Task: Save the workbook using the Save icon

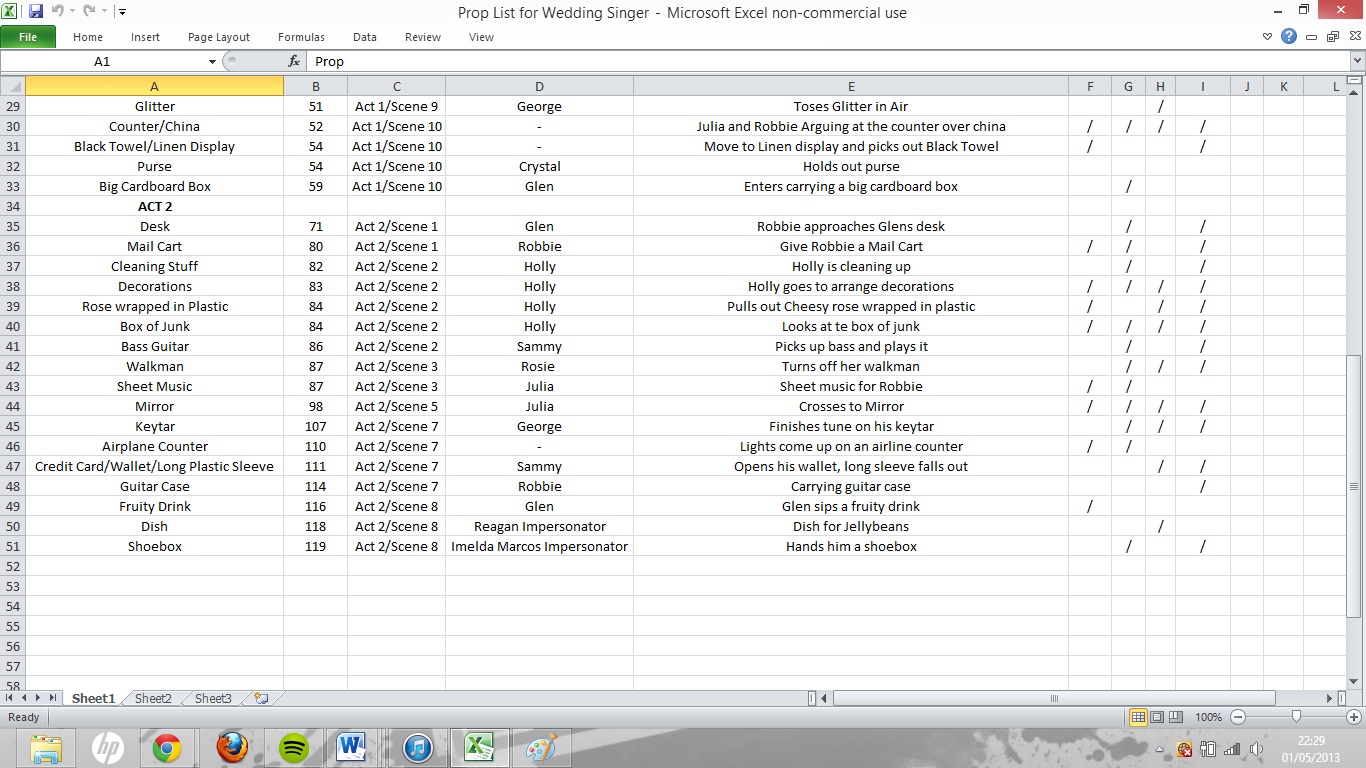Action: [x=35, y=9]
